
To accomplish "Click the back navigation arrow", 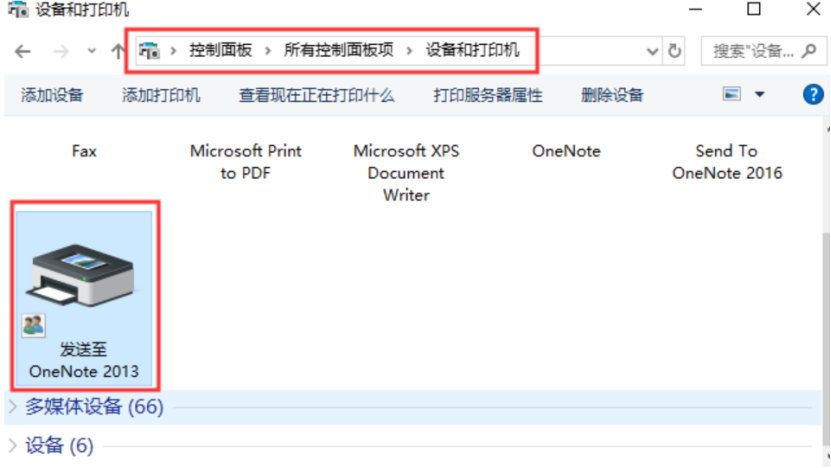I will 22,50.
